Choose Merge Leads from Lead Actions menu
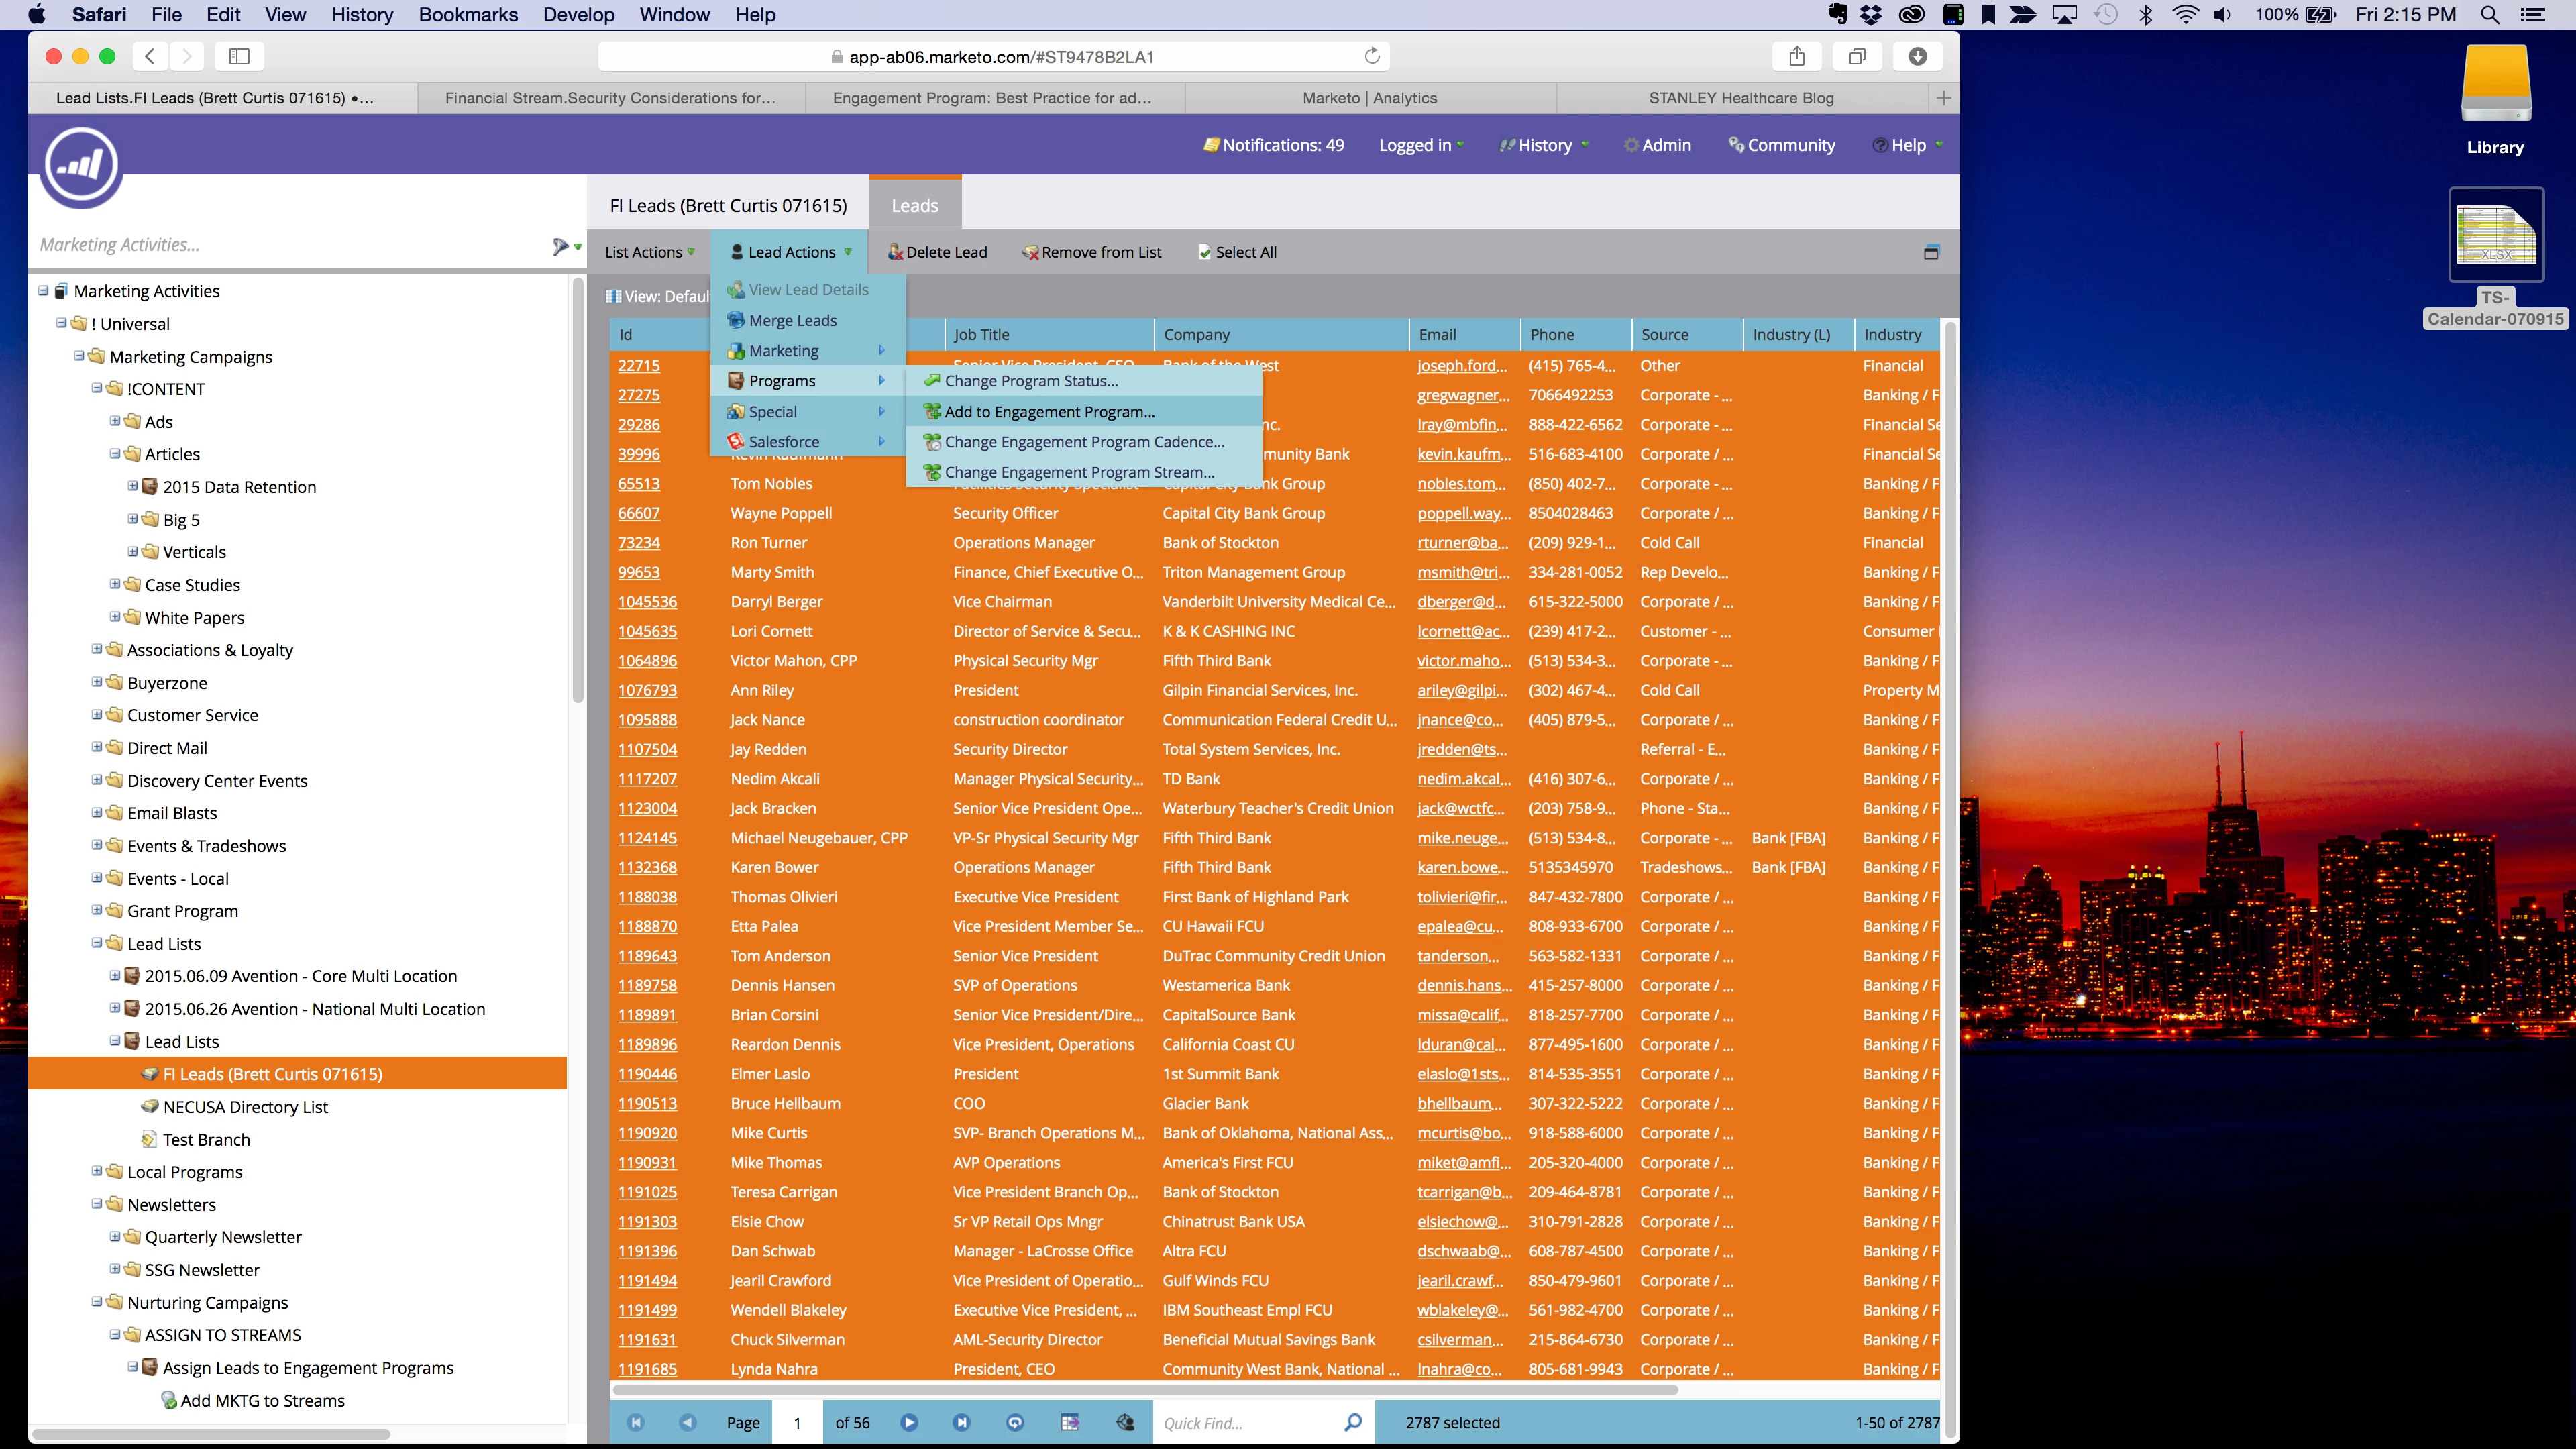The image size is (2576, 1449). pyautogui.click(x=792, y=320)
